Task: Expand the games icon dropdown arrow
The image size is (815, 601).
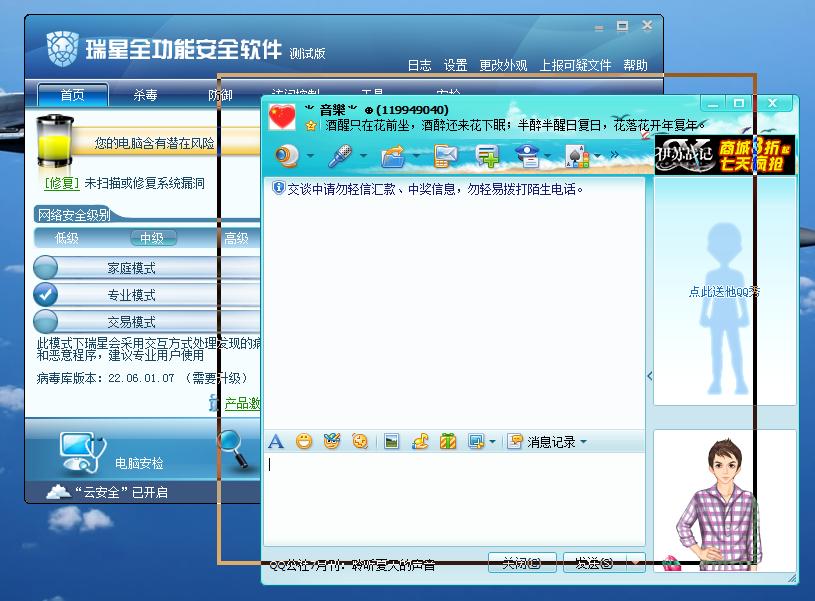Action: (x=598, y=155)
